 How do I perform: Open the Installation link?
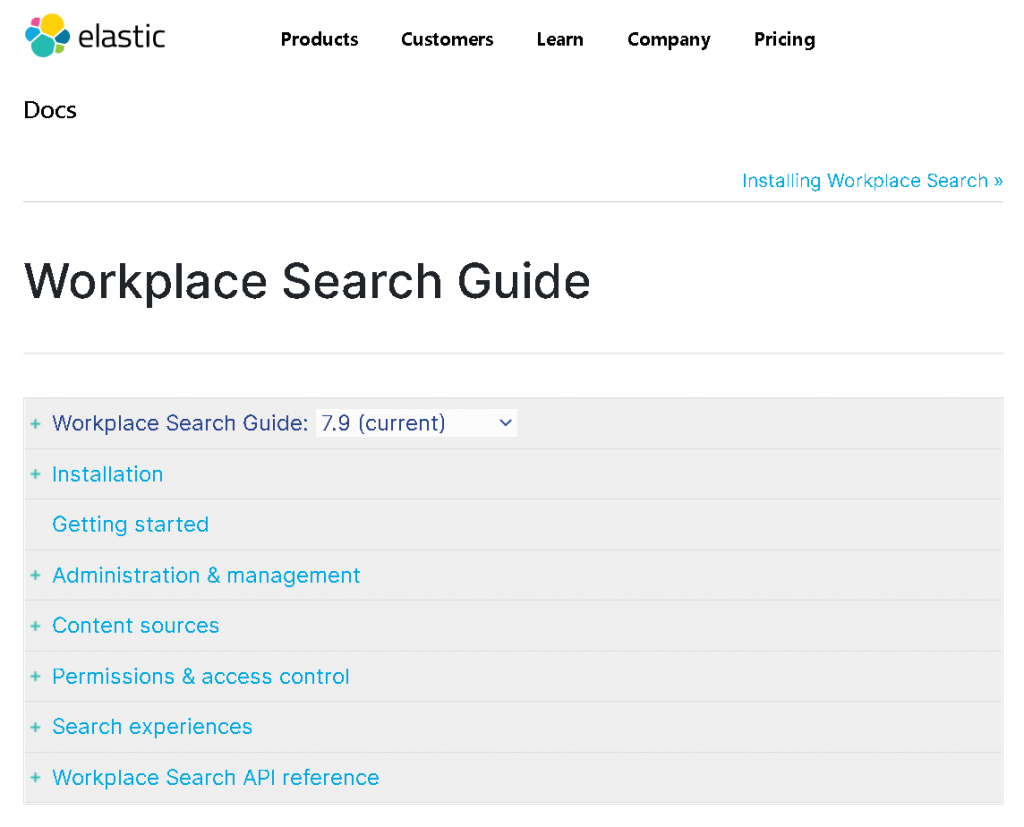tap(108, 474)
